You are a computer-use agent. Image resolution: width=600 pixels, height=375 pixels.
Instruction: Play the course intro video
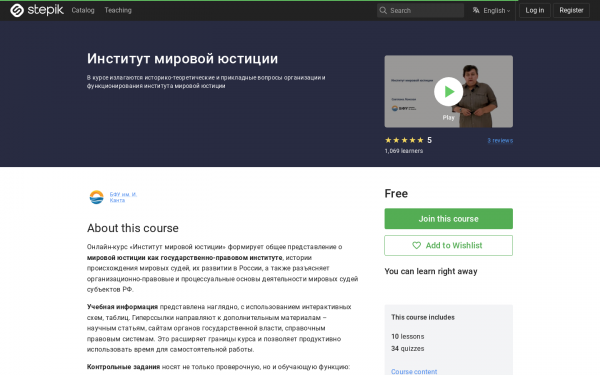click(x=448, y=91)
